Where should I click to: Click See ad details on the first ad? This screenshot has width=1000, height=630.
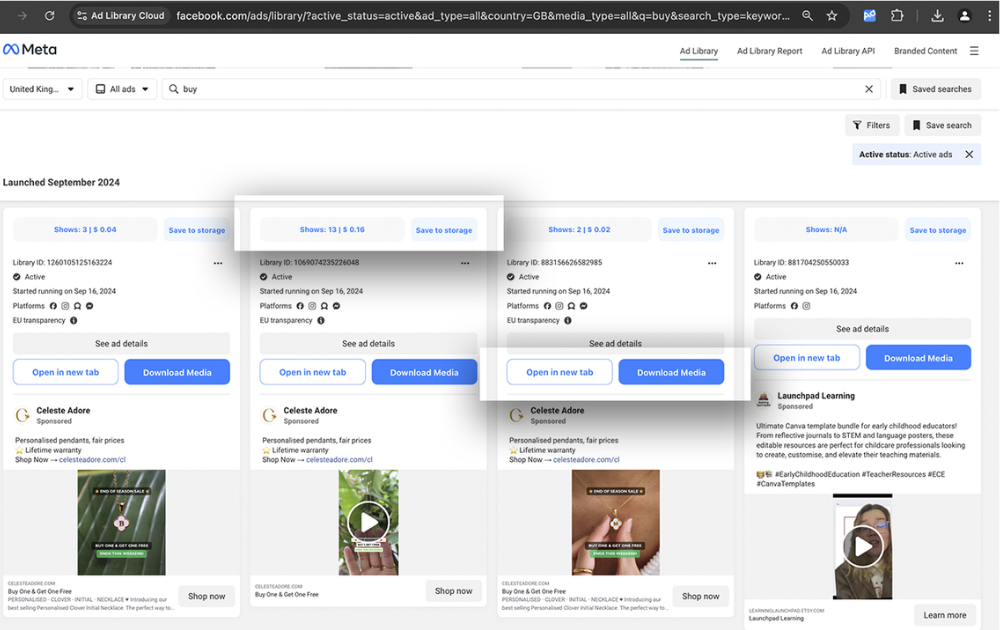pyautogui.click(x=121, y=343)
